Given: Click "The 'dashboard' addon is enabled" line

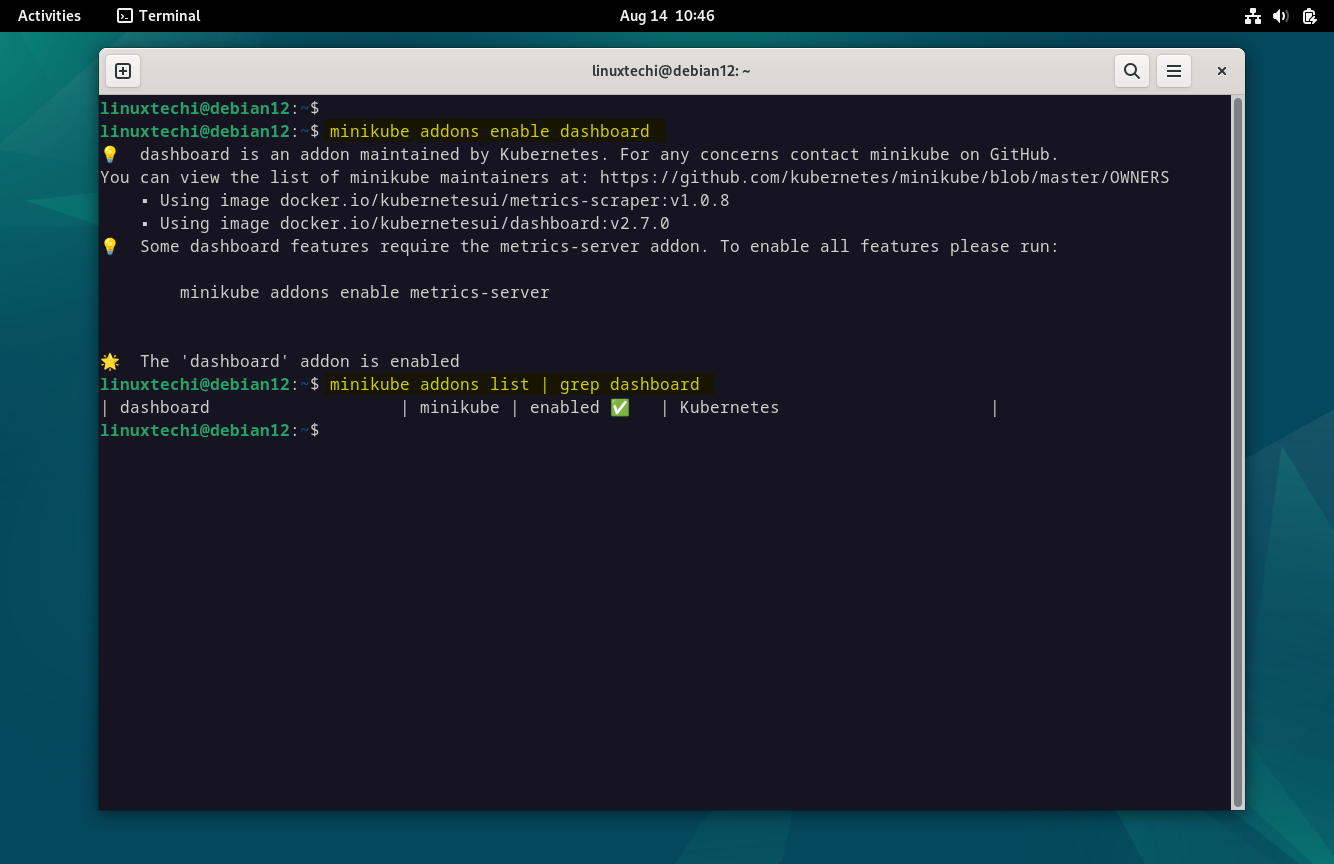Looking at the screenshot, I should (x=300, y=361).
